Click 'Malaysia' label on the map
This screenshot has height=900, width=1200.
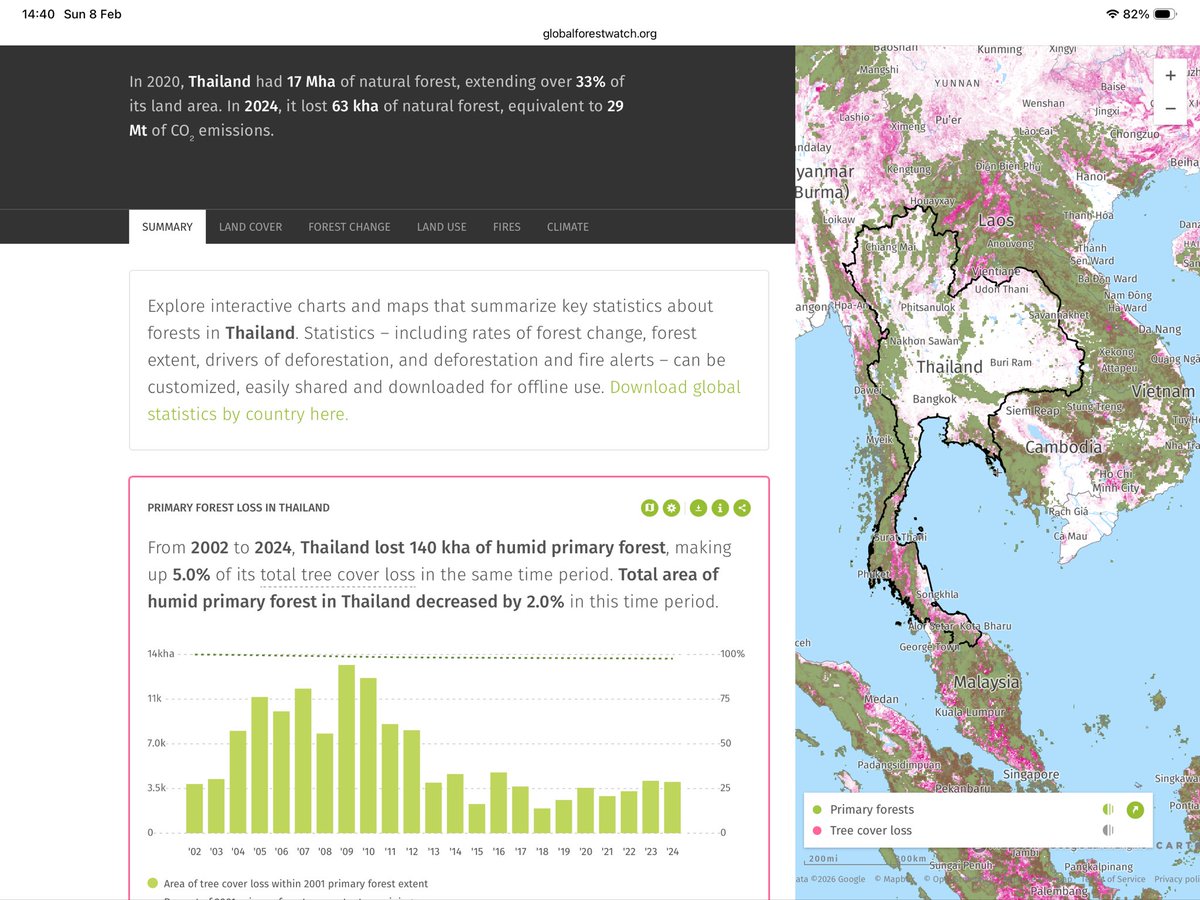(985, 682)
